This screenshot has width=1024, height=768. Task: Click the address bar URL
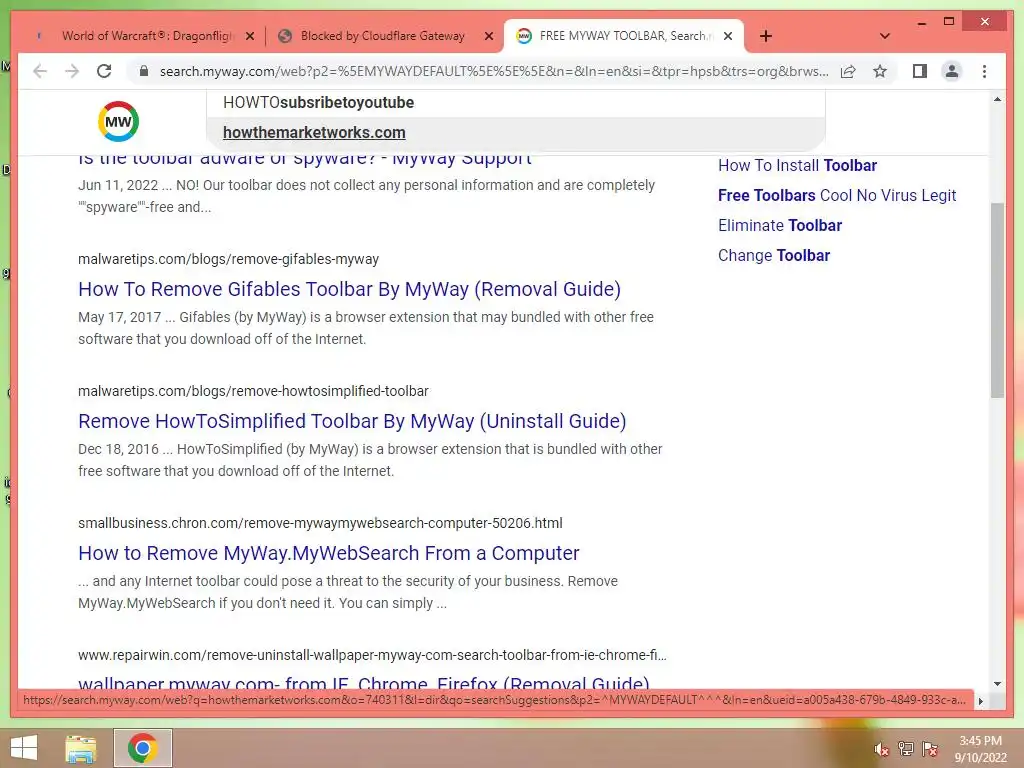click(x=494, y=71)
